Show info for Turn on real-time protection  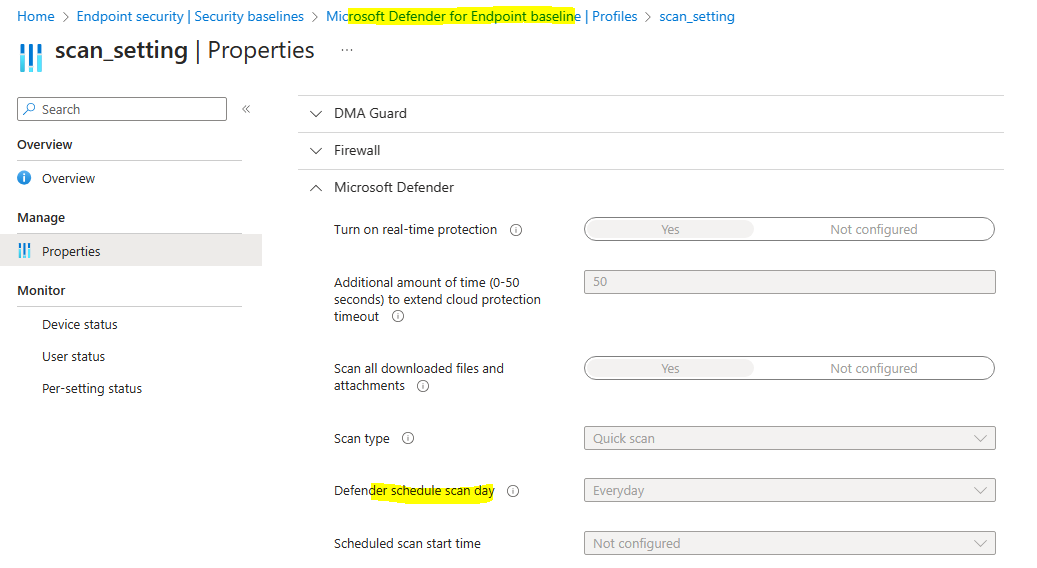tap(516, 230)
